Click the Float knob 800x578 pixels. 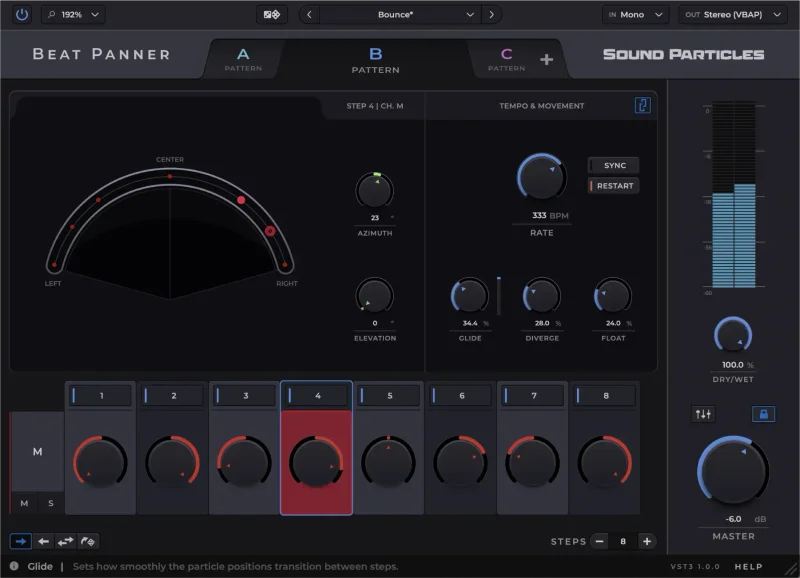click(x=613, y=295)
